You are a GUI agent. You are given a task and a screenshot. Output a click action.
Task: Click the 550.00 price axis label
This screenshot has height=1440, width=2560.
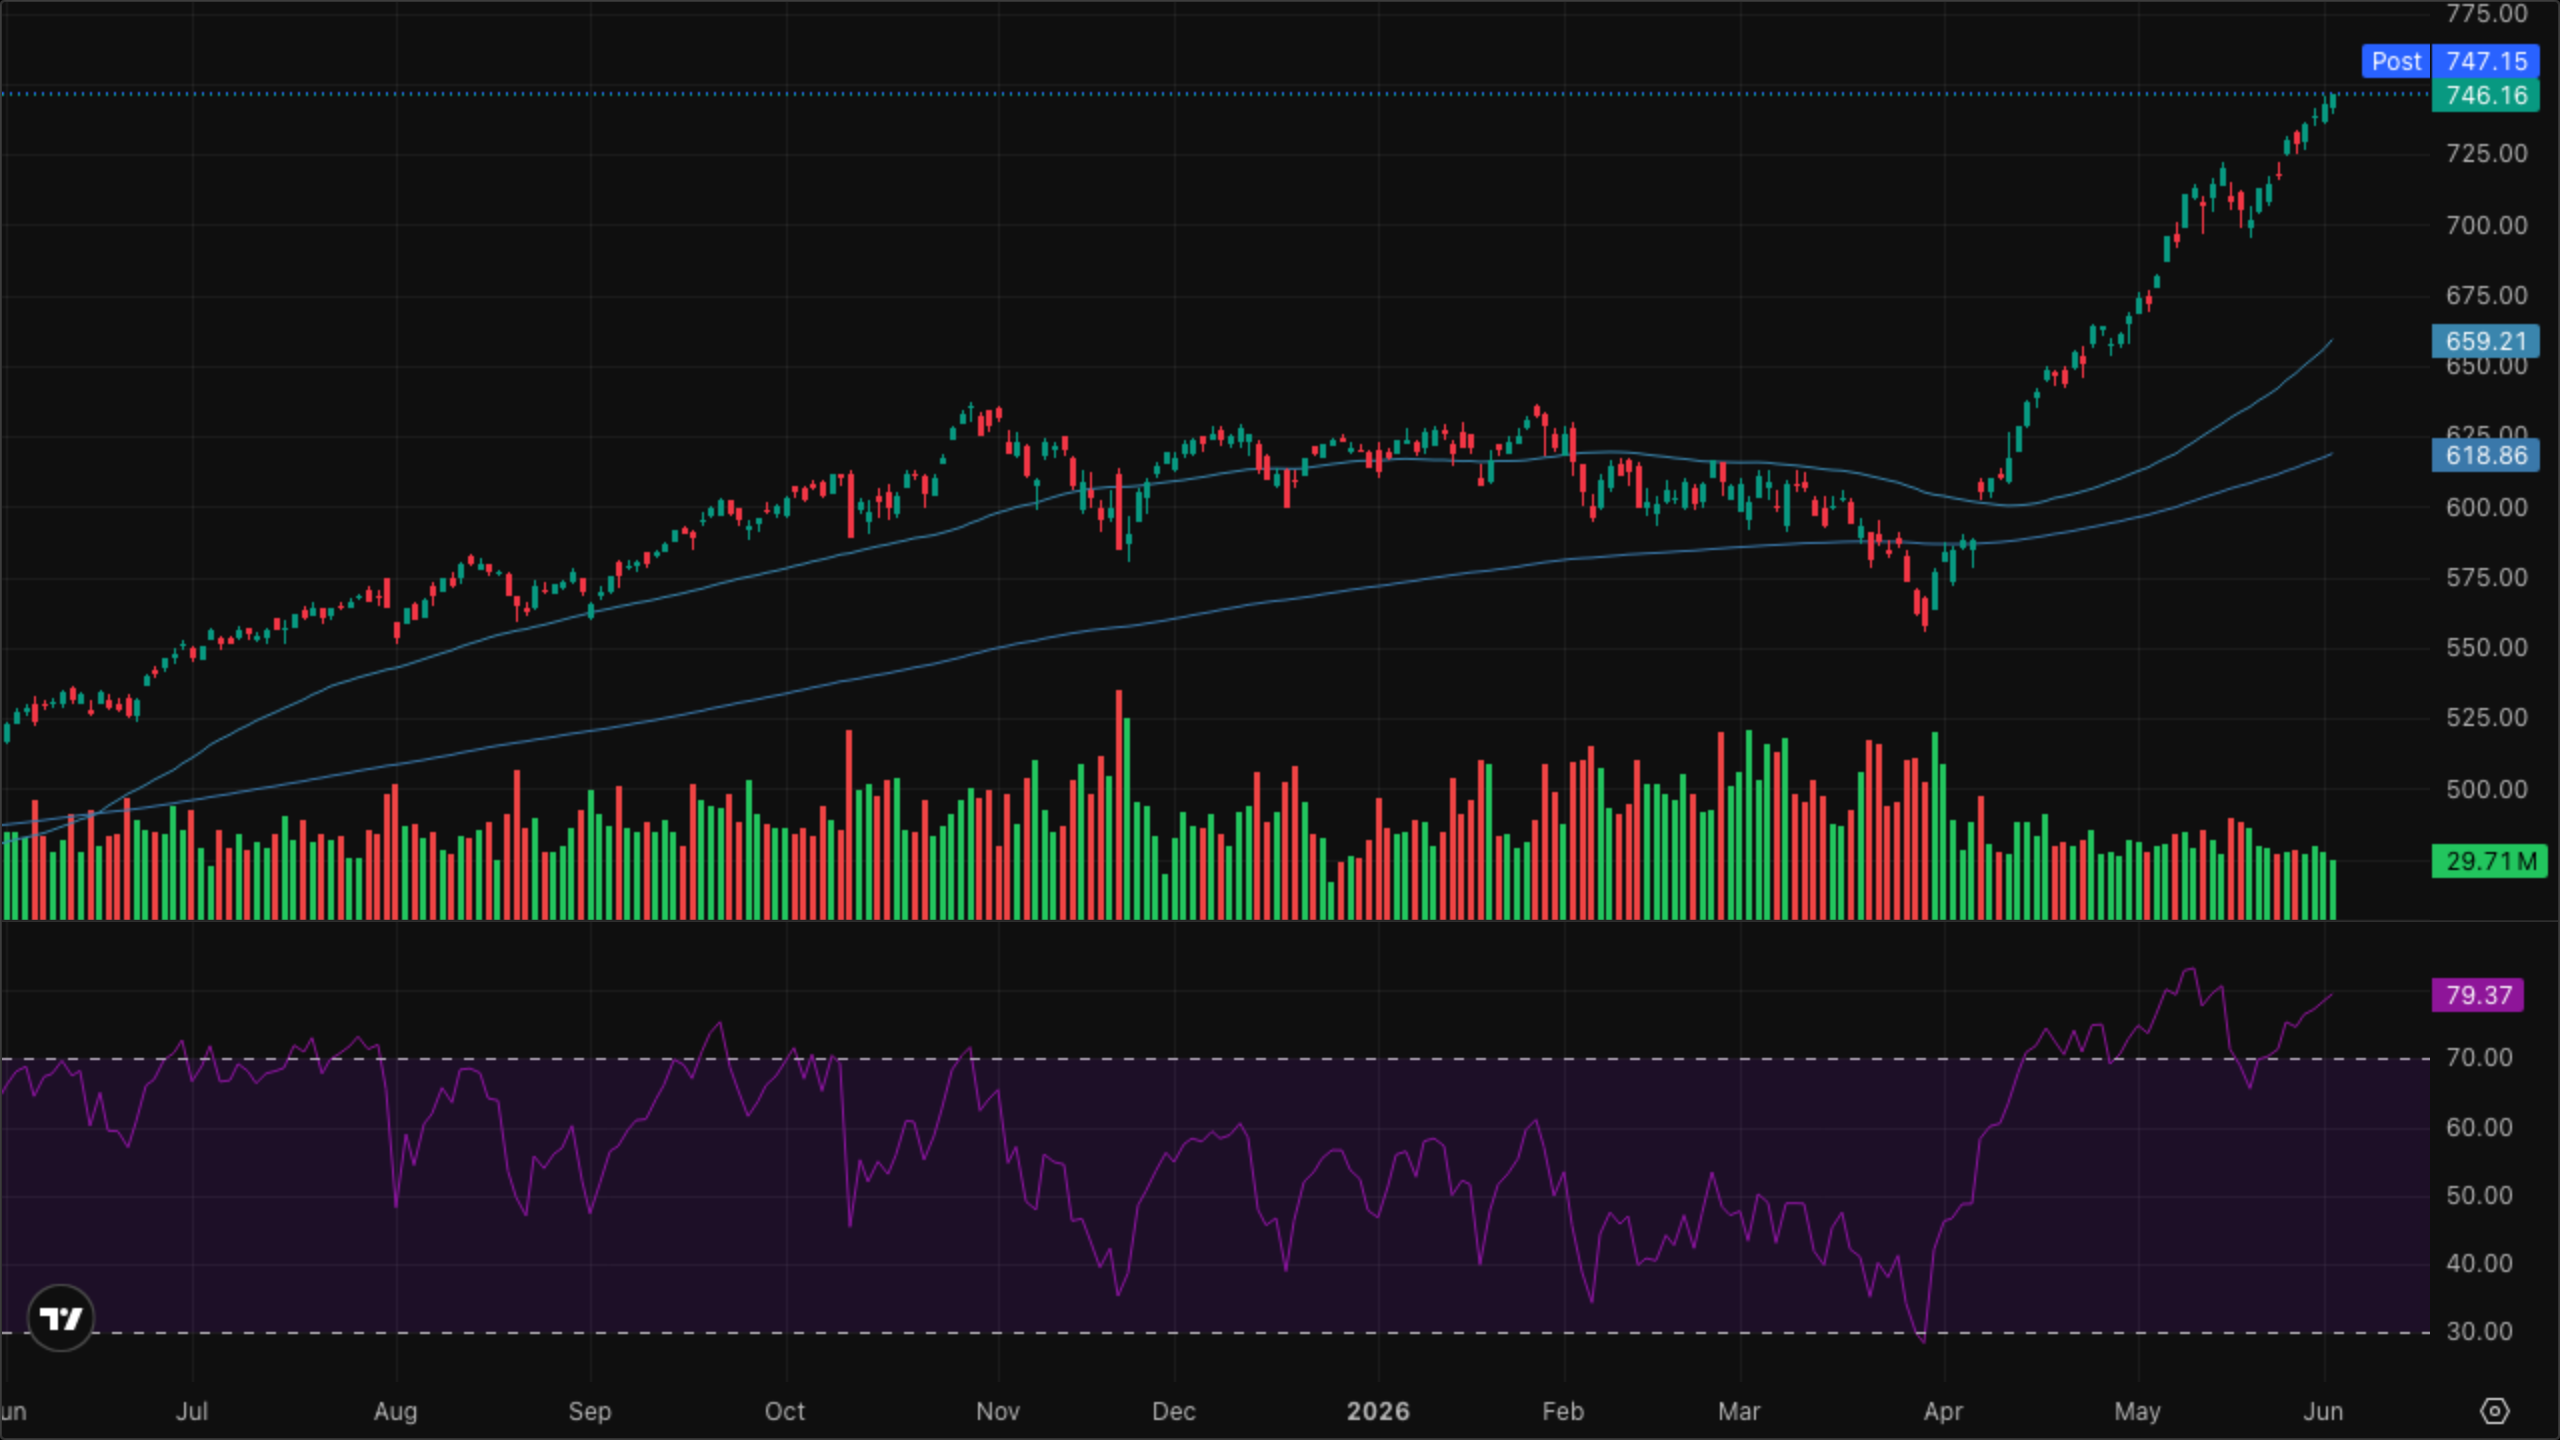[2487, 647]
